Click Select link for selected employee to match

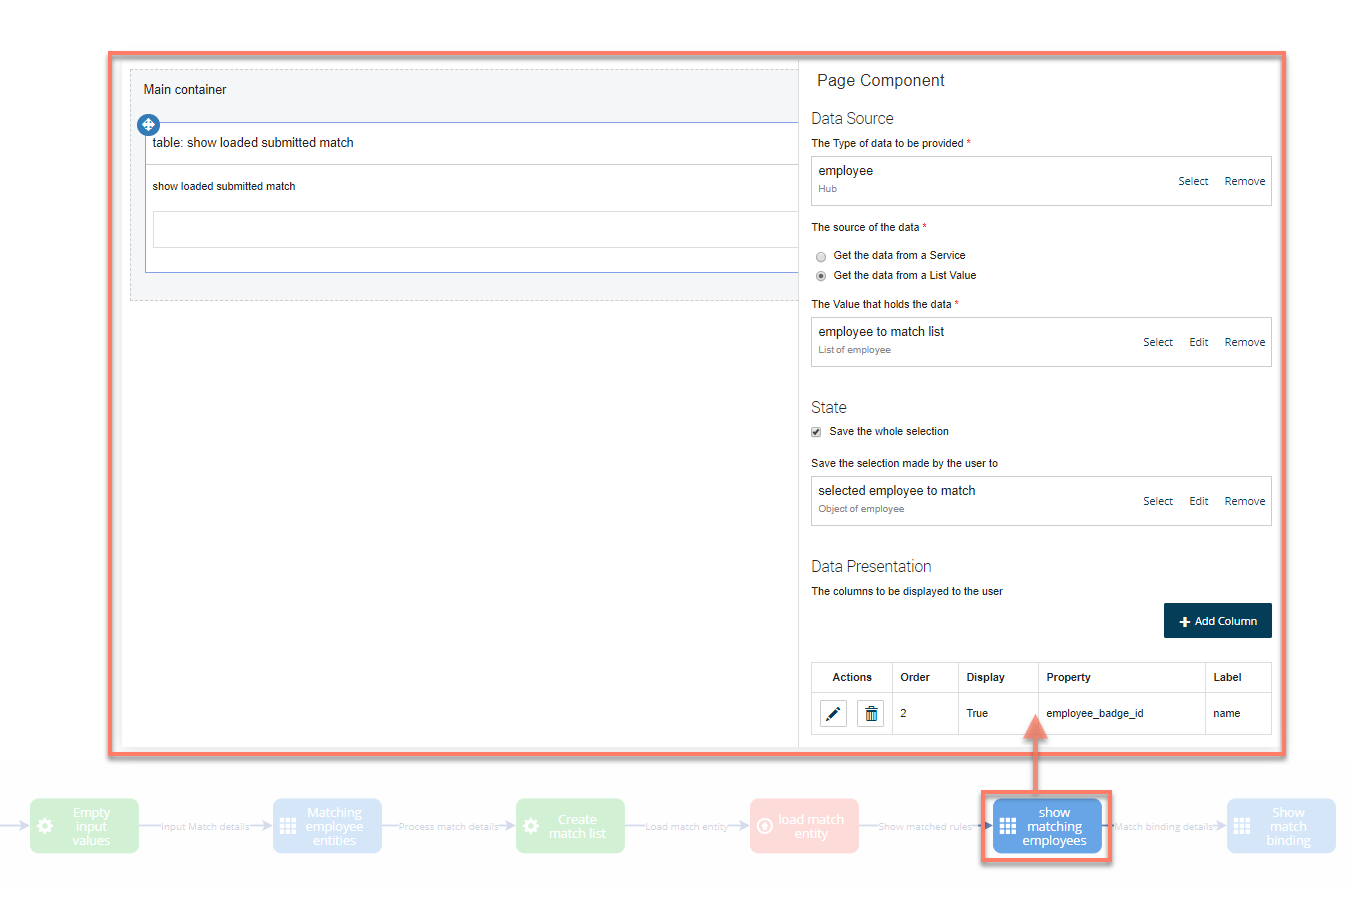tap(1157, 501)
